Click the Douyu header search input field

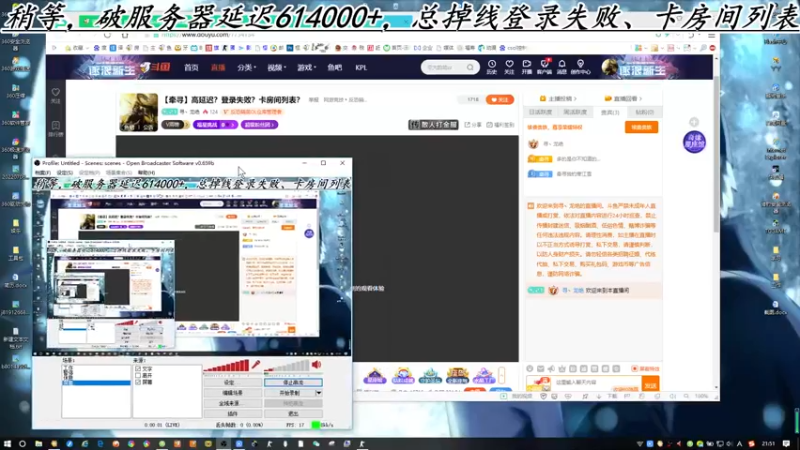click(x=445, y=67)
